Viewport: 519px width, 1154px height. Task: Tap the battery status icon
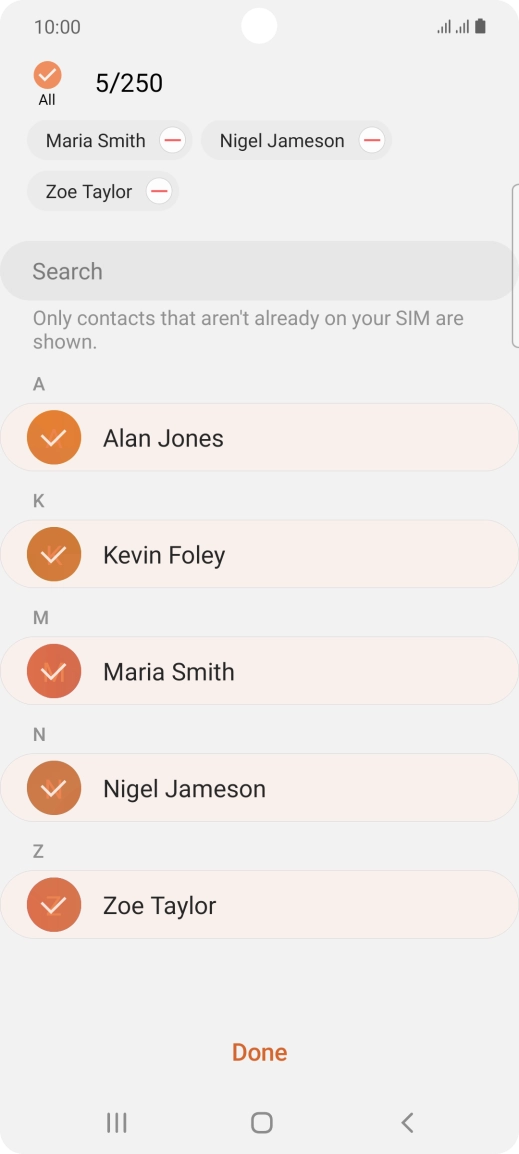pos(480,27)
